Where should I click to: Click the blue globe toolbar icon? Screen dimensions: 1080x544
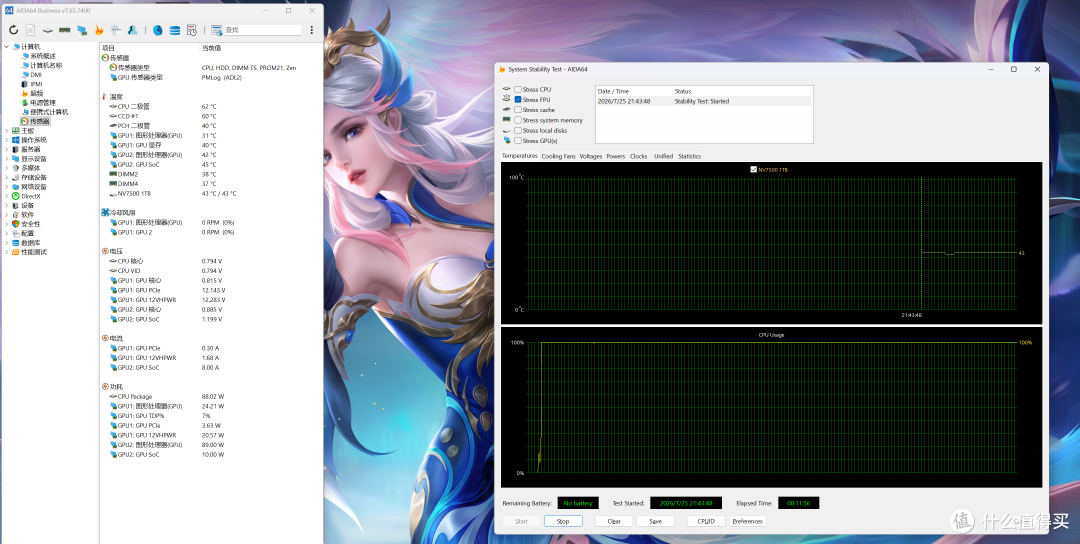[x=158, y=30]
